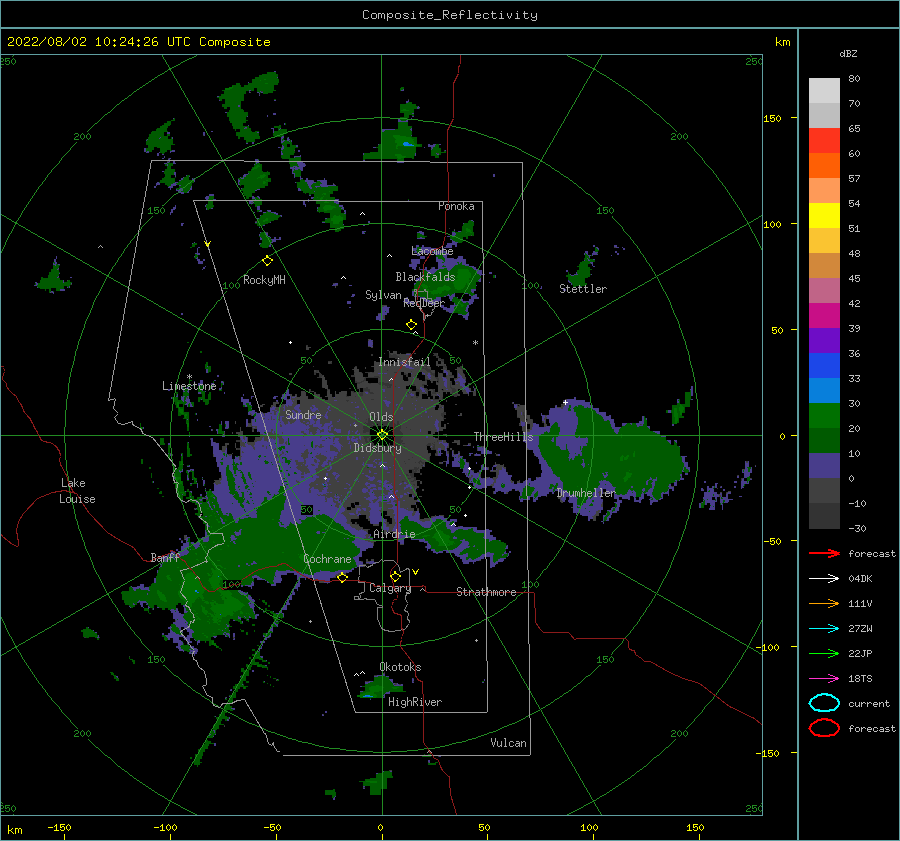Pick the slate-purple 10–0 dBZ swatch

824,466
